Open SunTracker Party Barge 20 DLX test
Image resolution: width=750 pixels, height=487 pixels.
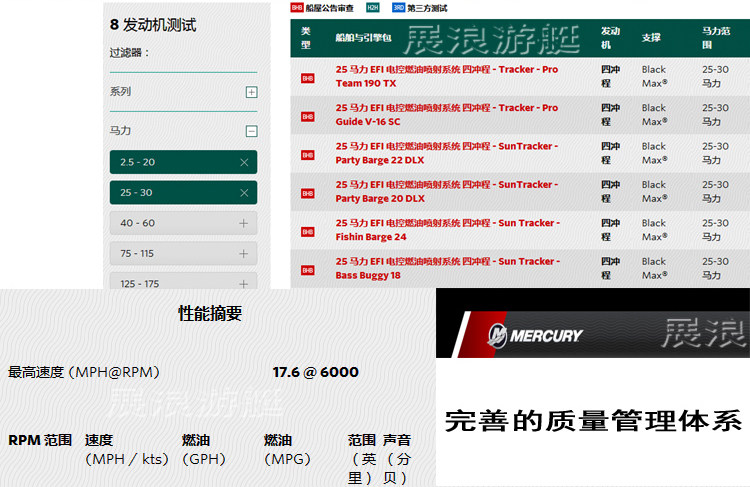(447, 191)
